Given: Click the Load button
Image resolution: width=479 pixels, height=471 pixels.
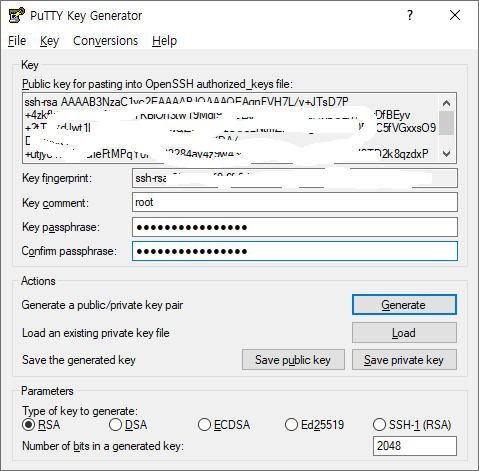Looking at the screenshot, I should click(404, 333).
